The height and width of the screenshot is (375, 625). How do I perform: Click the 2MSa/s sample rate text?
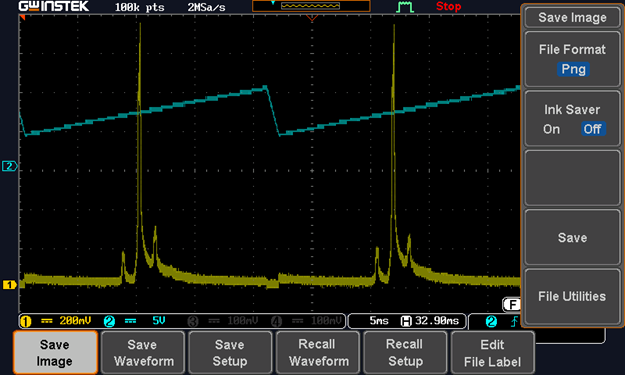206,7
